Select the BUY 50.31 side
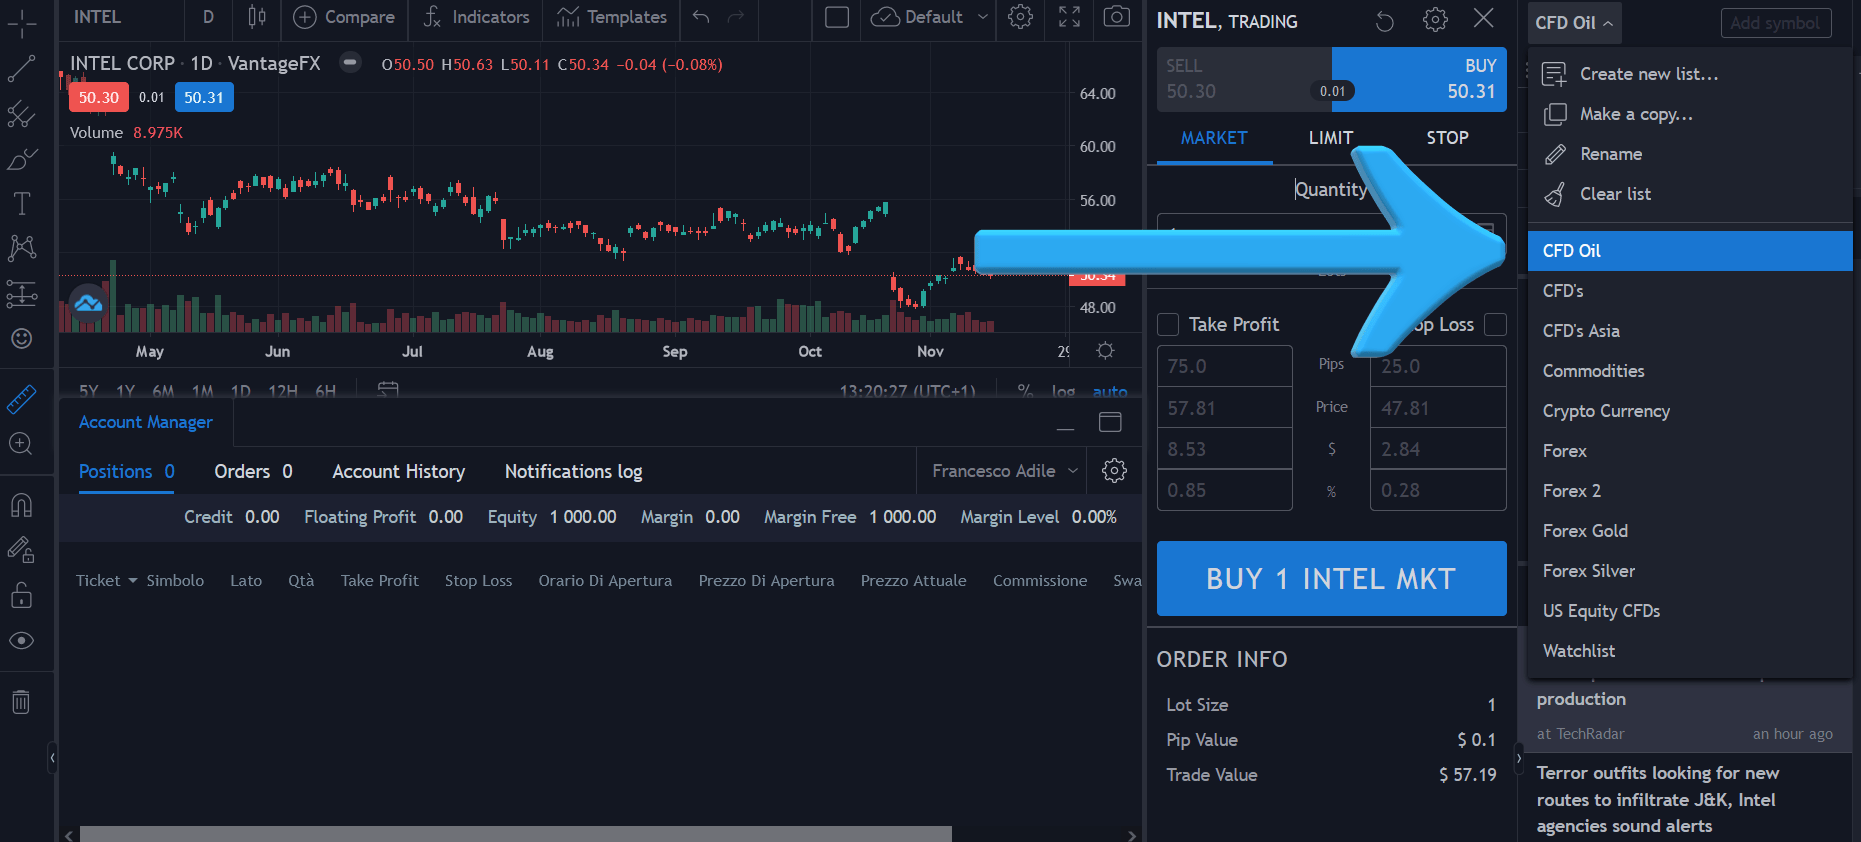 [x=1419, y=79]
